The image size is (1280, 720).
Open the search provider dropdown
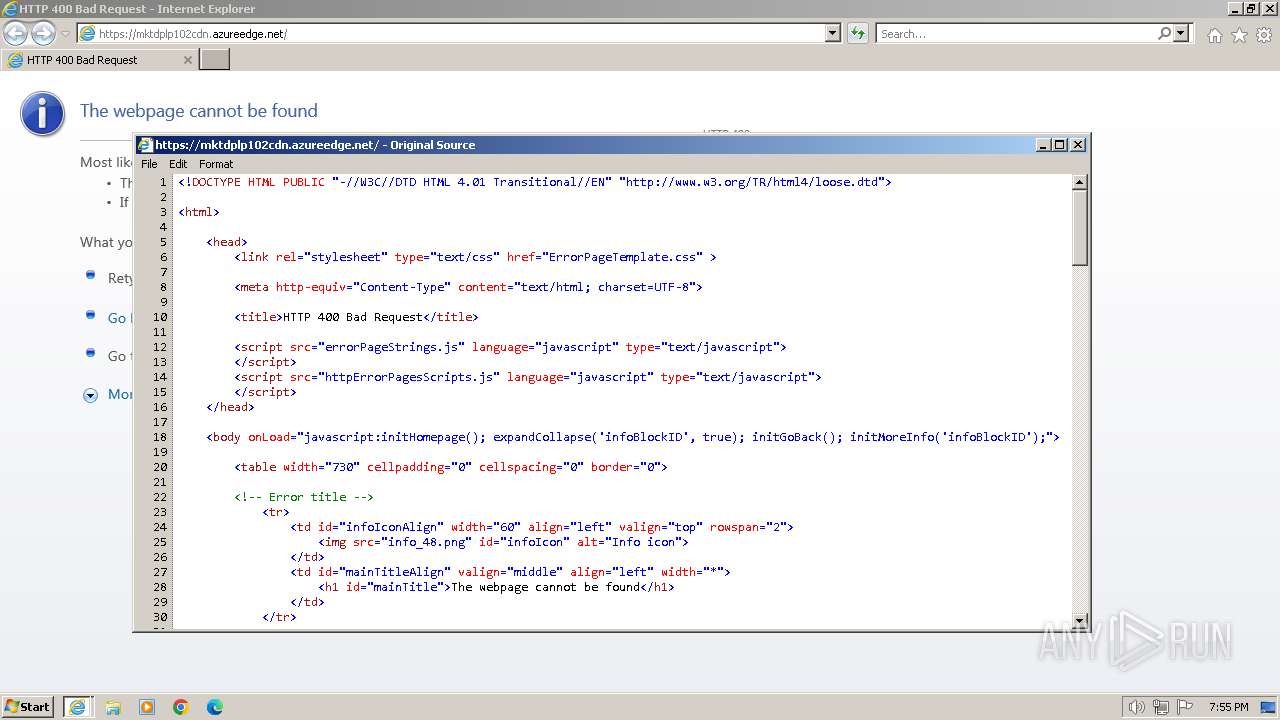pos(1182,34)
